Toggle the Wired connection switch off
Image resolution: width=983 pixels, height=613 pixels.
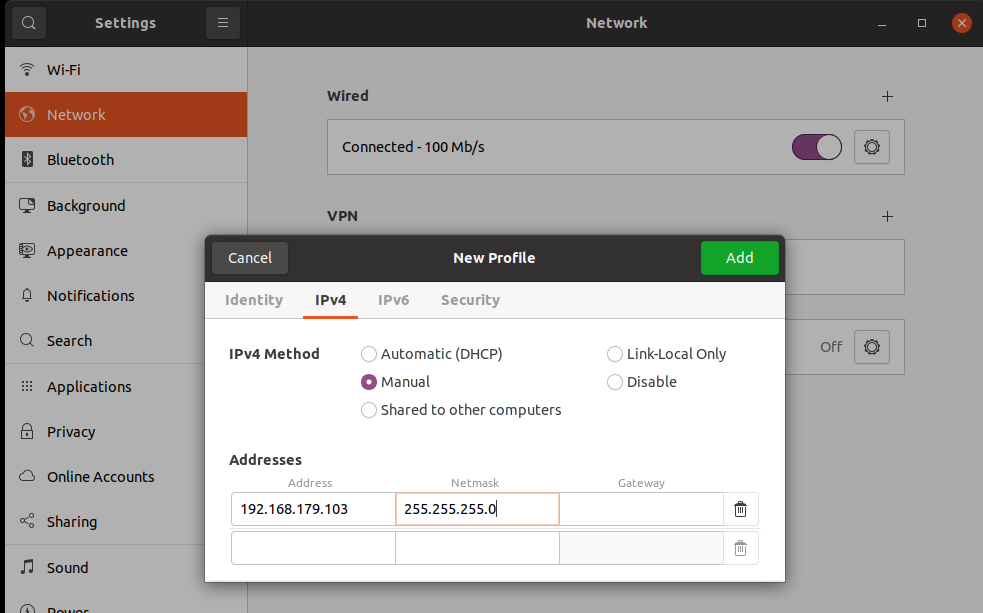pos(817,147)
